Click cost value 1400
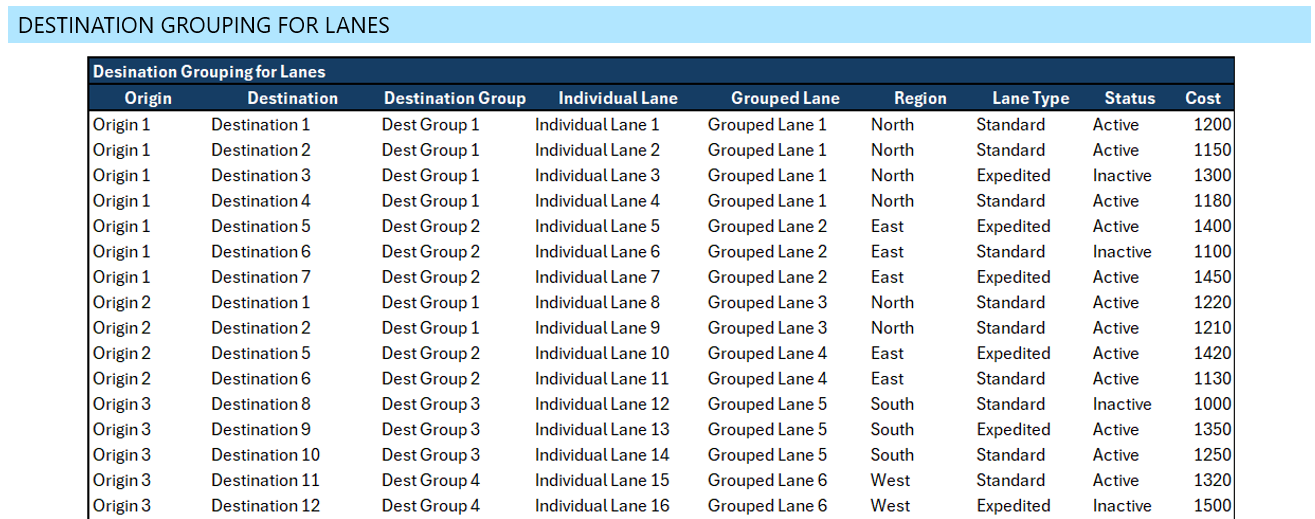The image size is (1315, 519). pos(1212,226)
